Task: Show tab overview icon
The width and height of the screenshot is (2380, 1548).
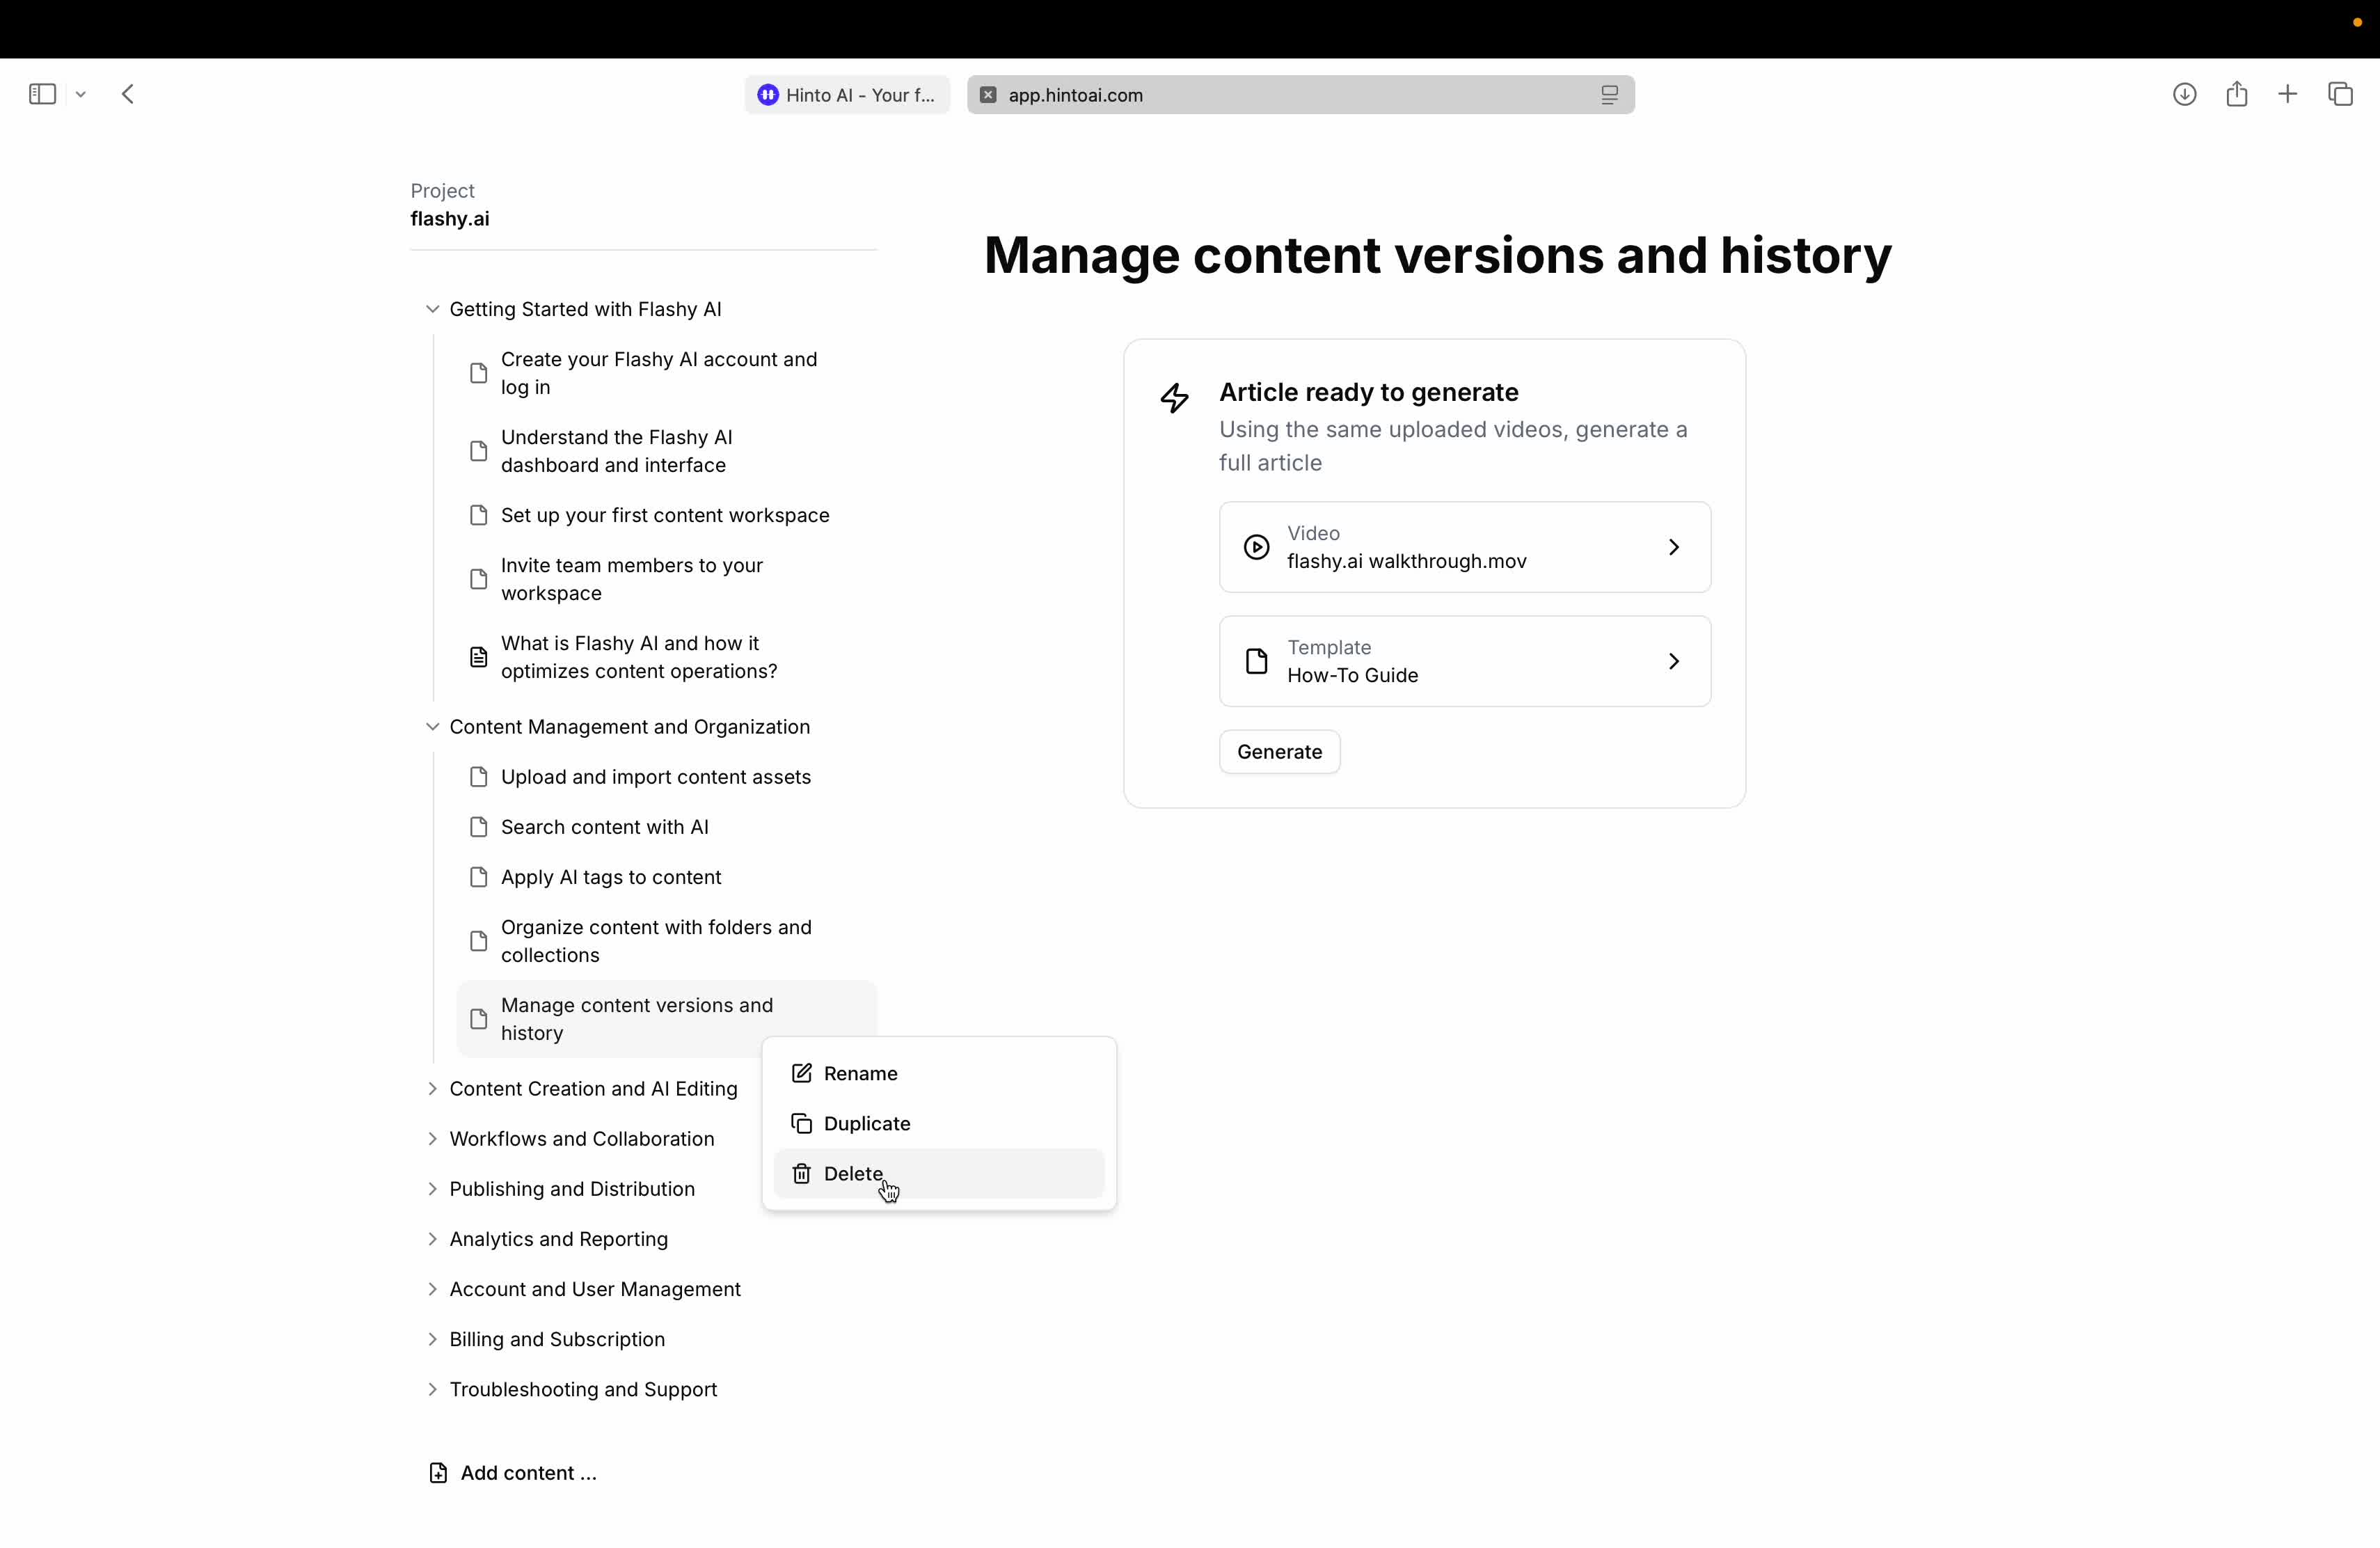Action: coord(2341,94)
